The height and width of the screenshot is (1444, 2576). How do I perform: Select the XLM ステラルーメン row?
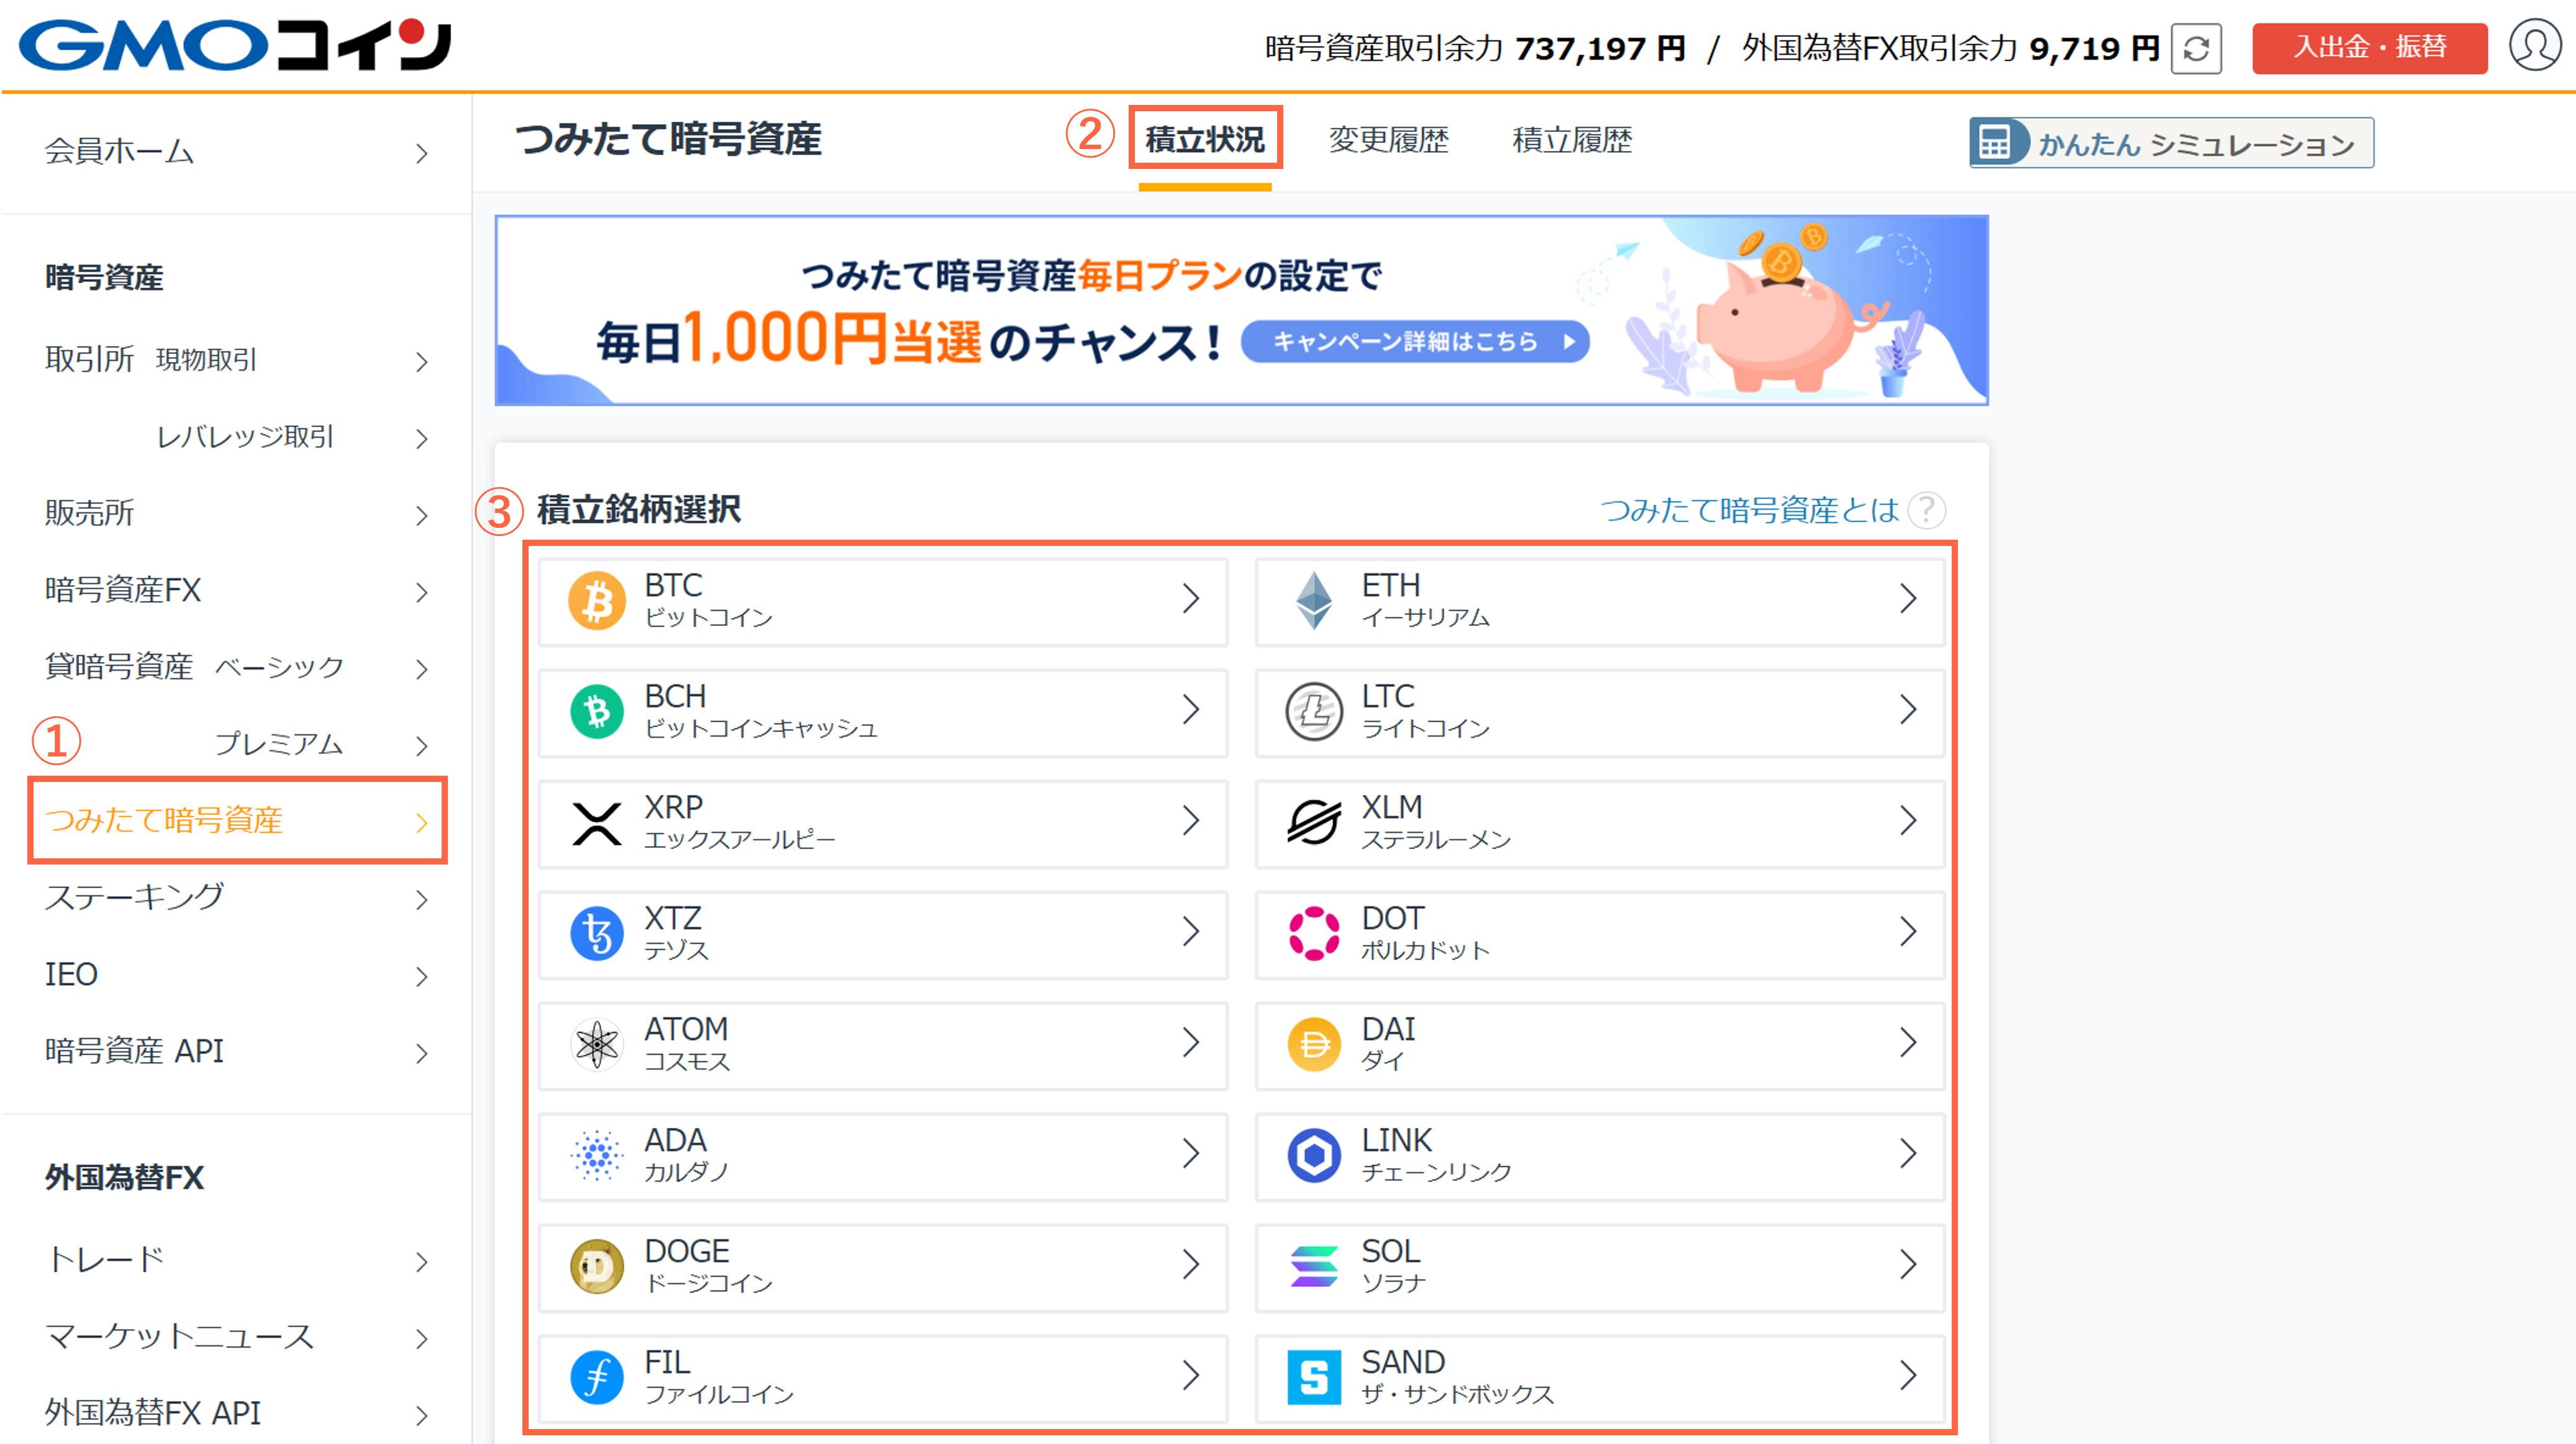click(x=1600, y=823)
